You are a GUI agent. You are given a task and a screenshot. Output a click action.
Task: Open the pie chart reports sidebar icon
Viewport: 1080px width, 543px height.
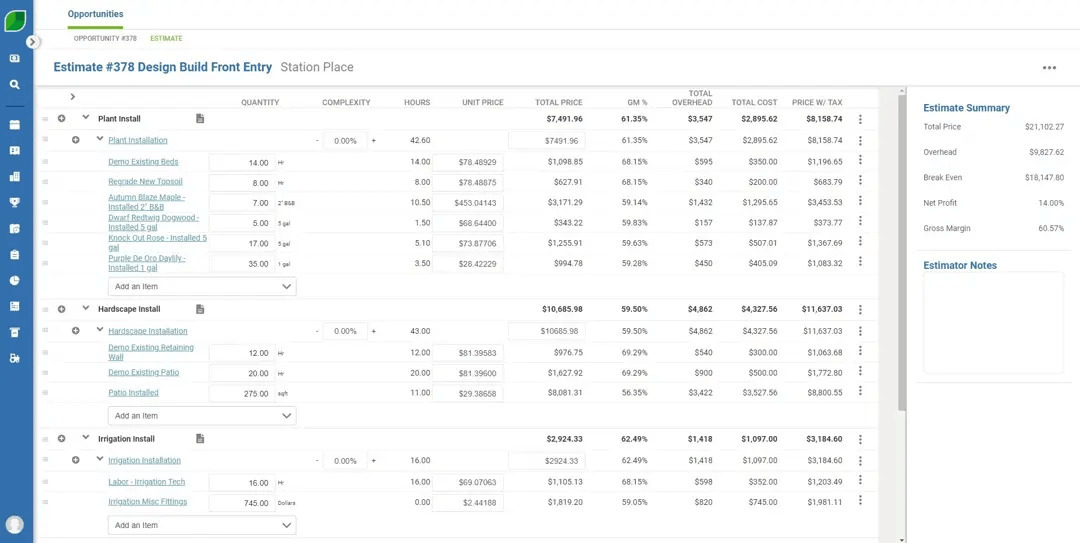[14, 280]
